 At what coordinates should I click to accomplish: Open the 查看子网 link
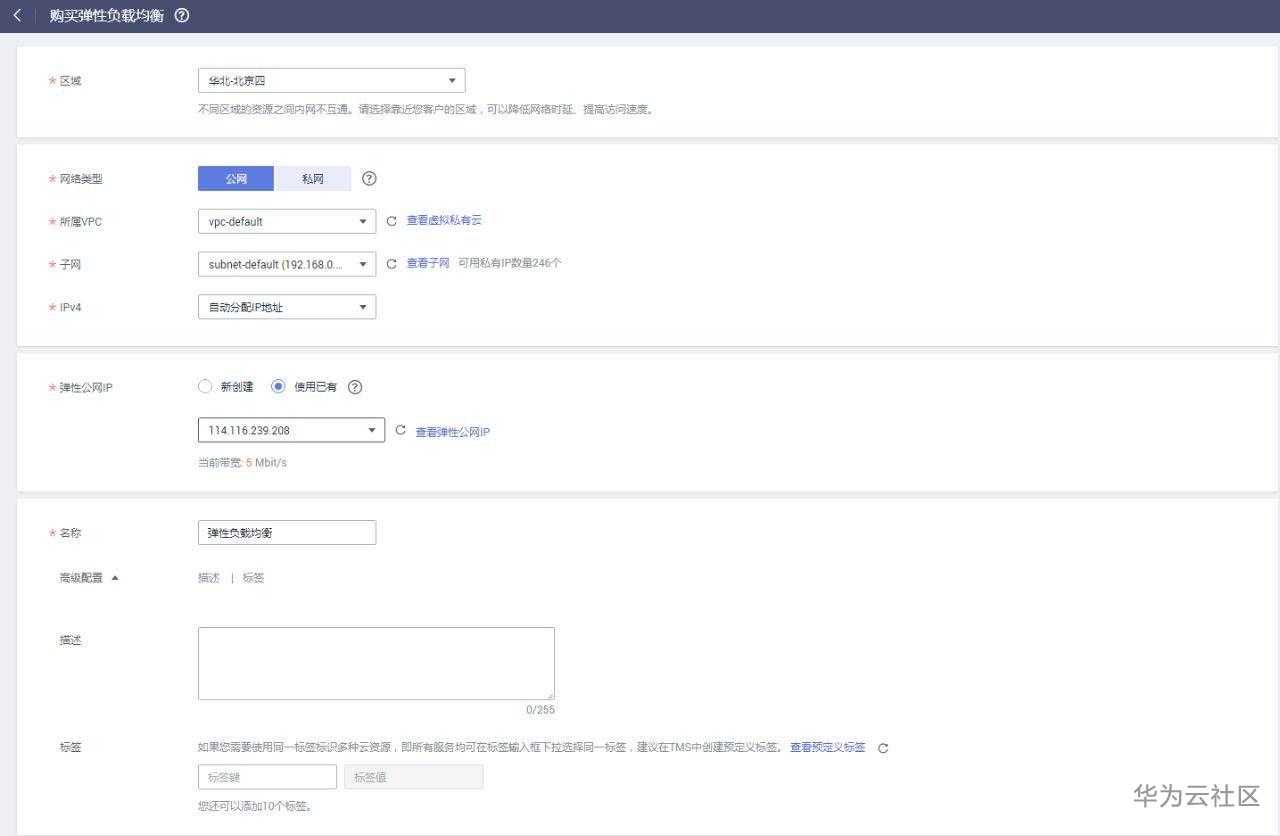coord(427,263)
